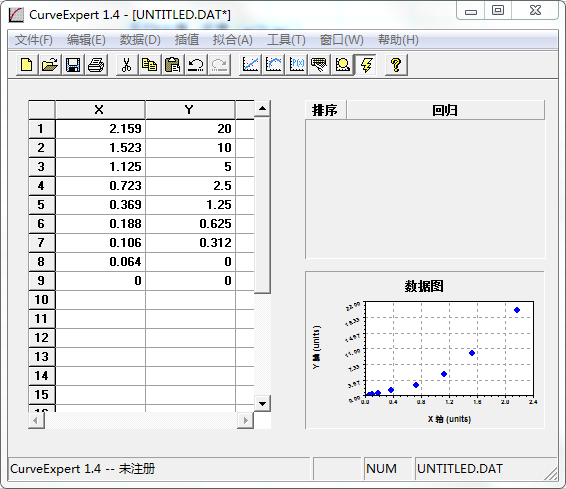566x489 pixels.
Task: Cut selection with the scissors icon
Action: pos(127,65)
